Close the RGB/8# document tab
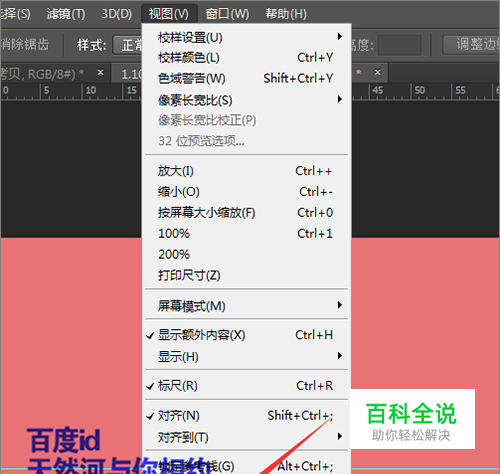Image resolution: width=500 pixels, height=474 pixels. click(x=100, y=72)
